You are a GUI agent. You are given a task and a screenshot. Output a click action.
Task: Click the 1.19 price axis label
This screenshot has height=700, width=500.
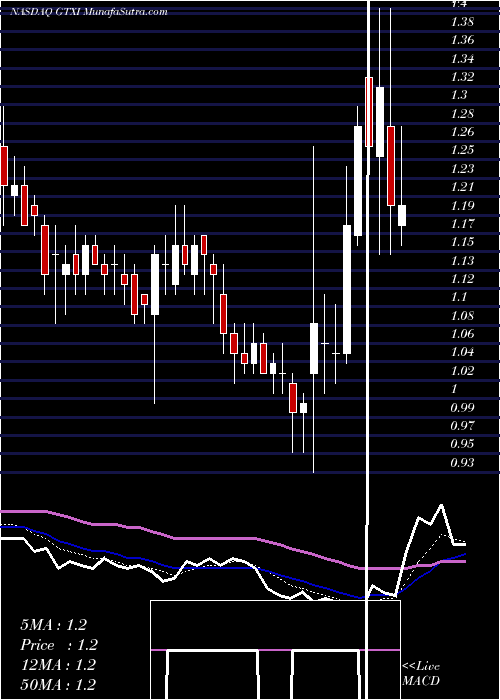click(x=462, y=206)
